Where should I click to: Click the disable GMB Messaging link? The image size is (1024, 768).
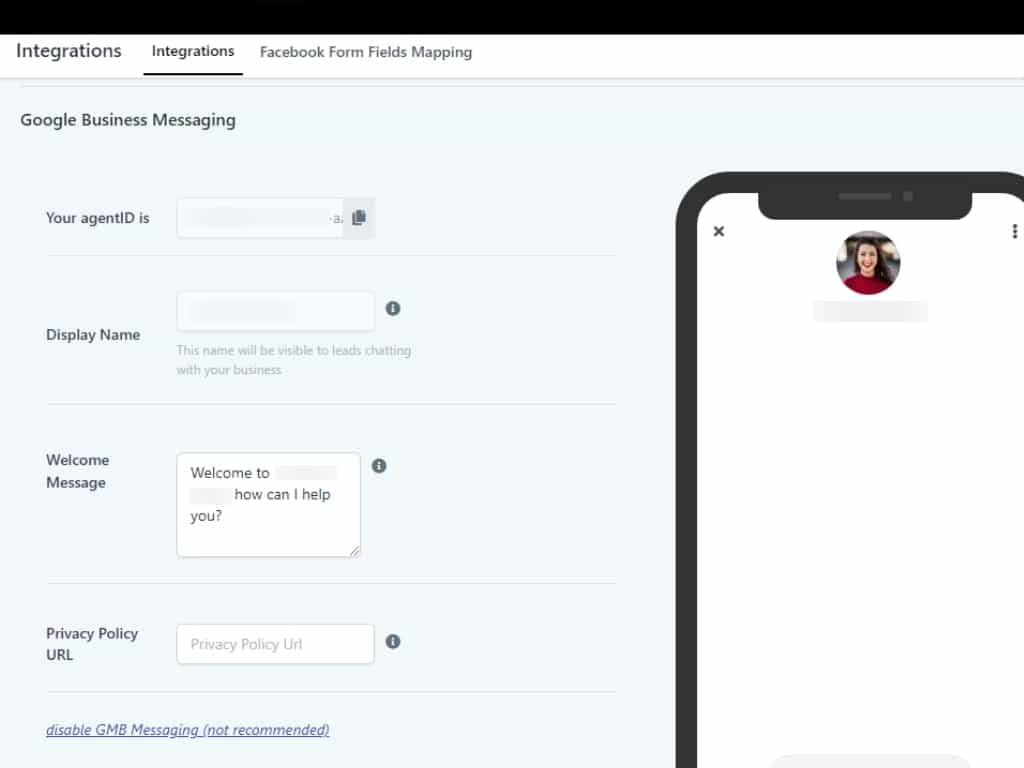188,730
